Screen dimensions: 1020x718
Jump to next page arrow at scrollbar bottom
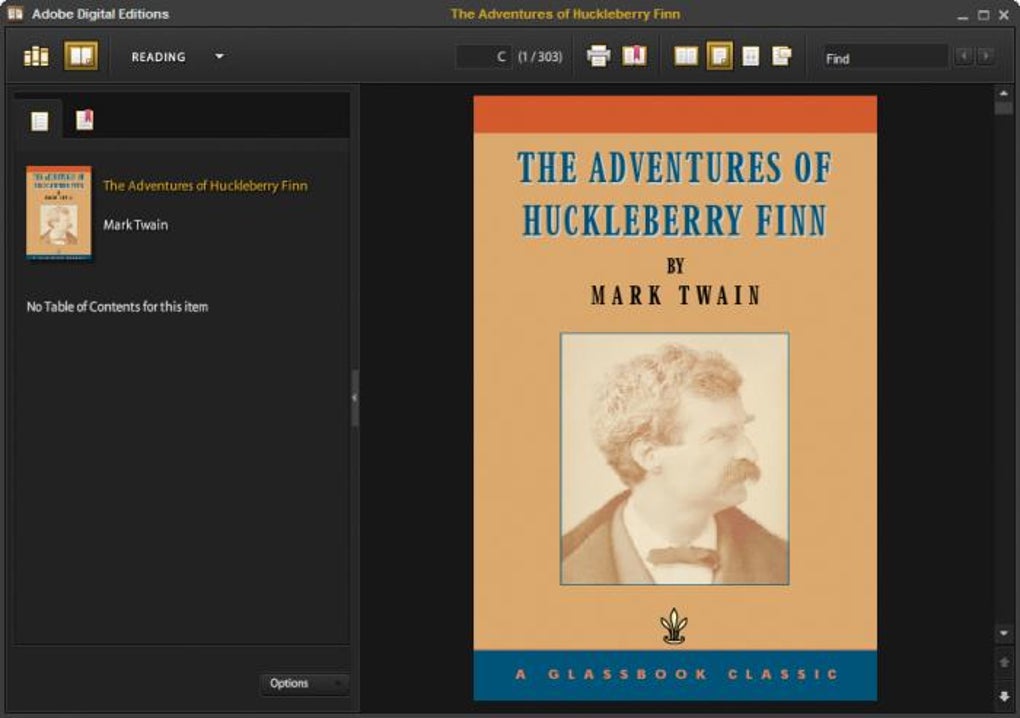(1004, 697)
